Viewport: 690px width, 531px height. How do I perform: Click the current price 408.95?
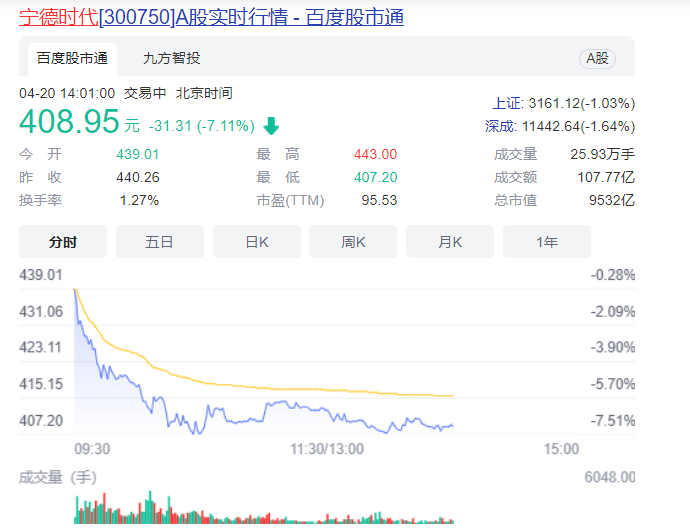(x=69, y=121)
